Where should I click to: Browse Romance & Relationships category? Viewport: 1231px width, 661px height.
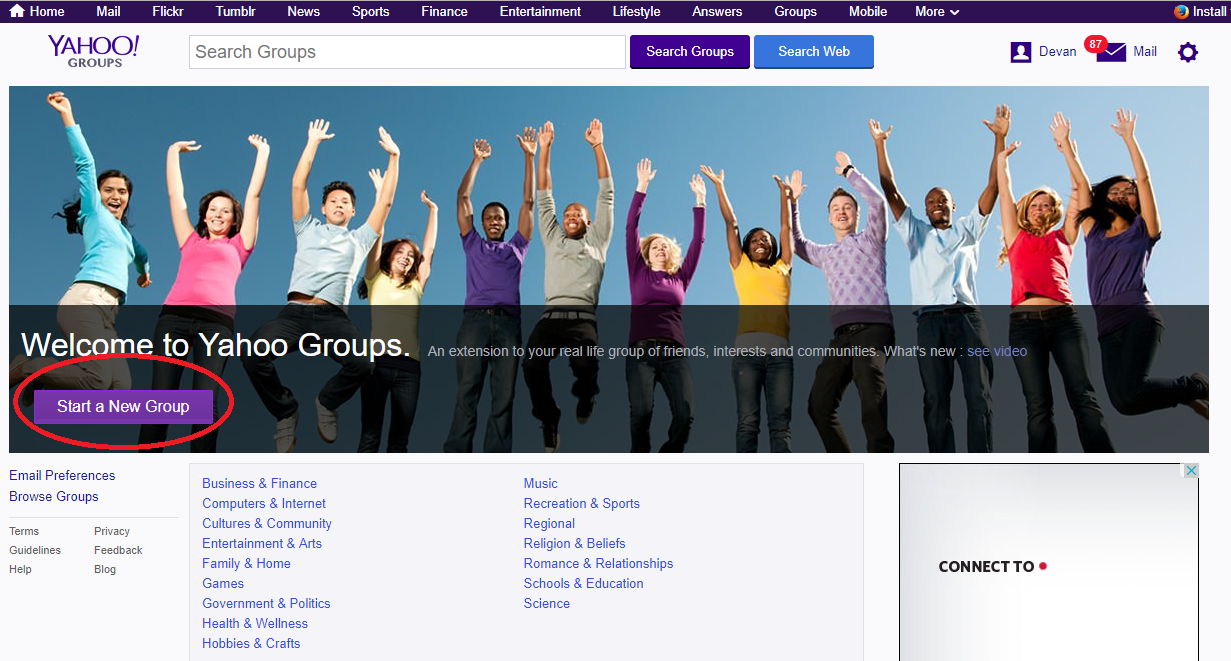point(599,563)
